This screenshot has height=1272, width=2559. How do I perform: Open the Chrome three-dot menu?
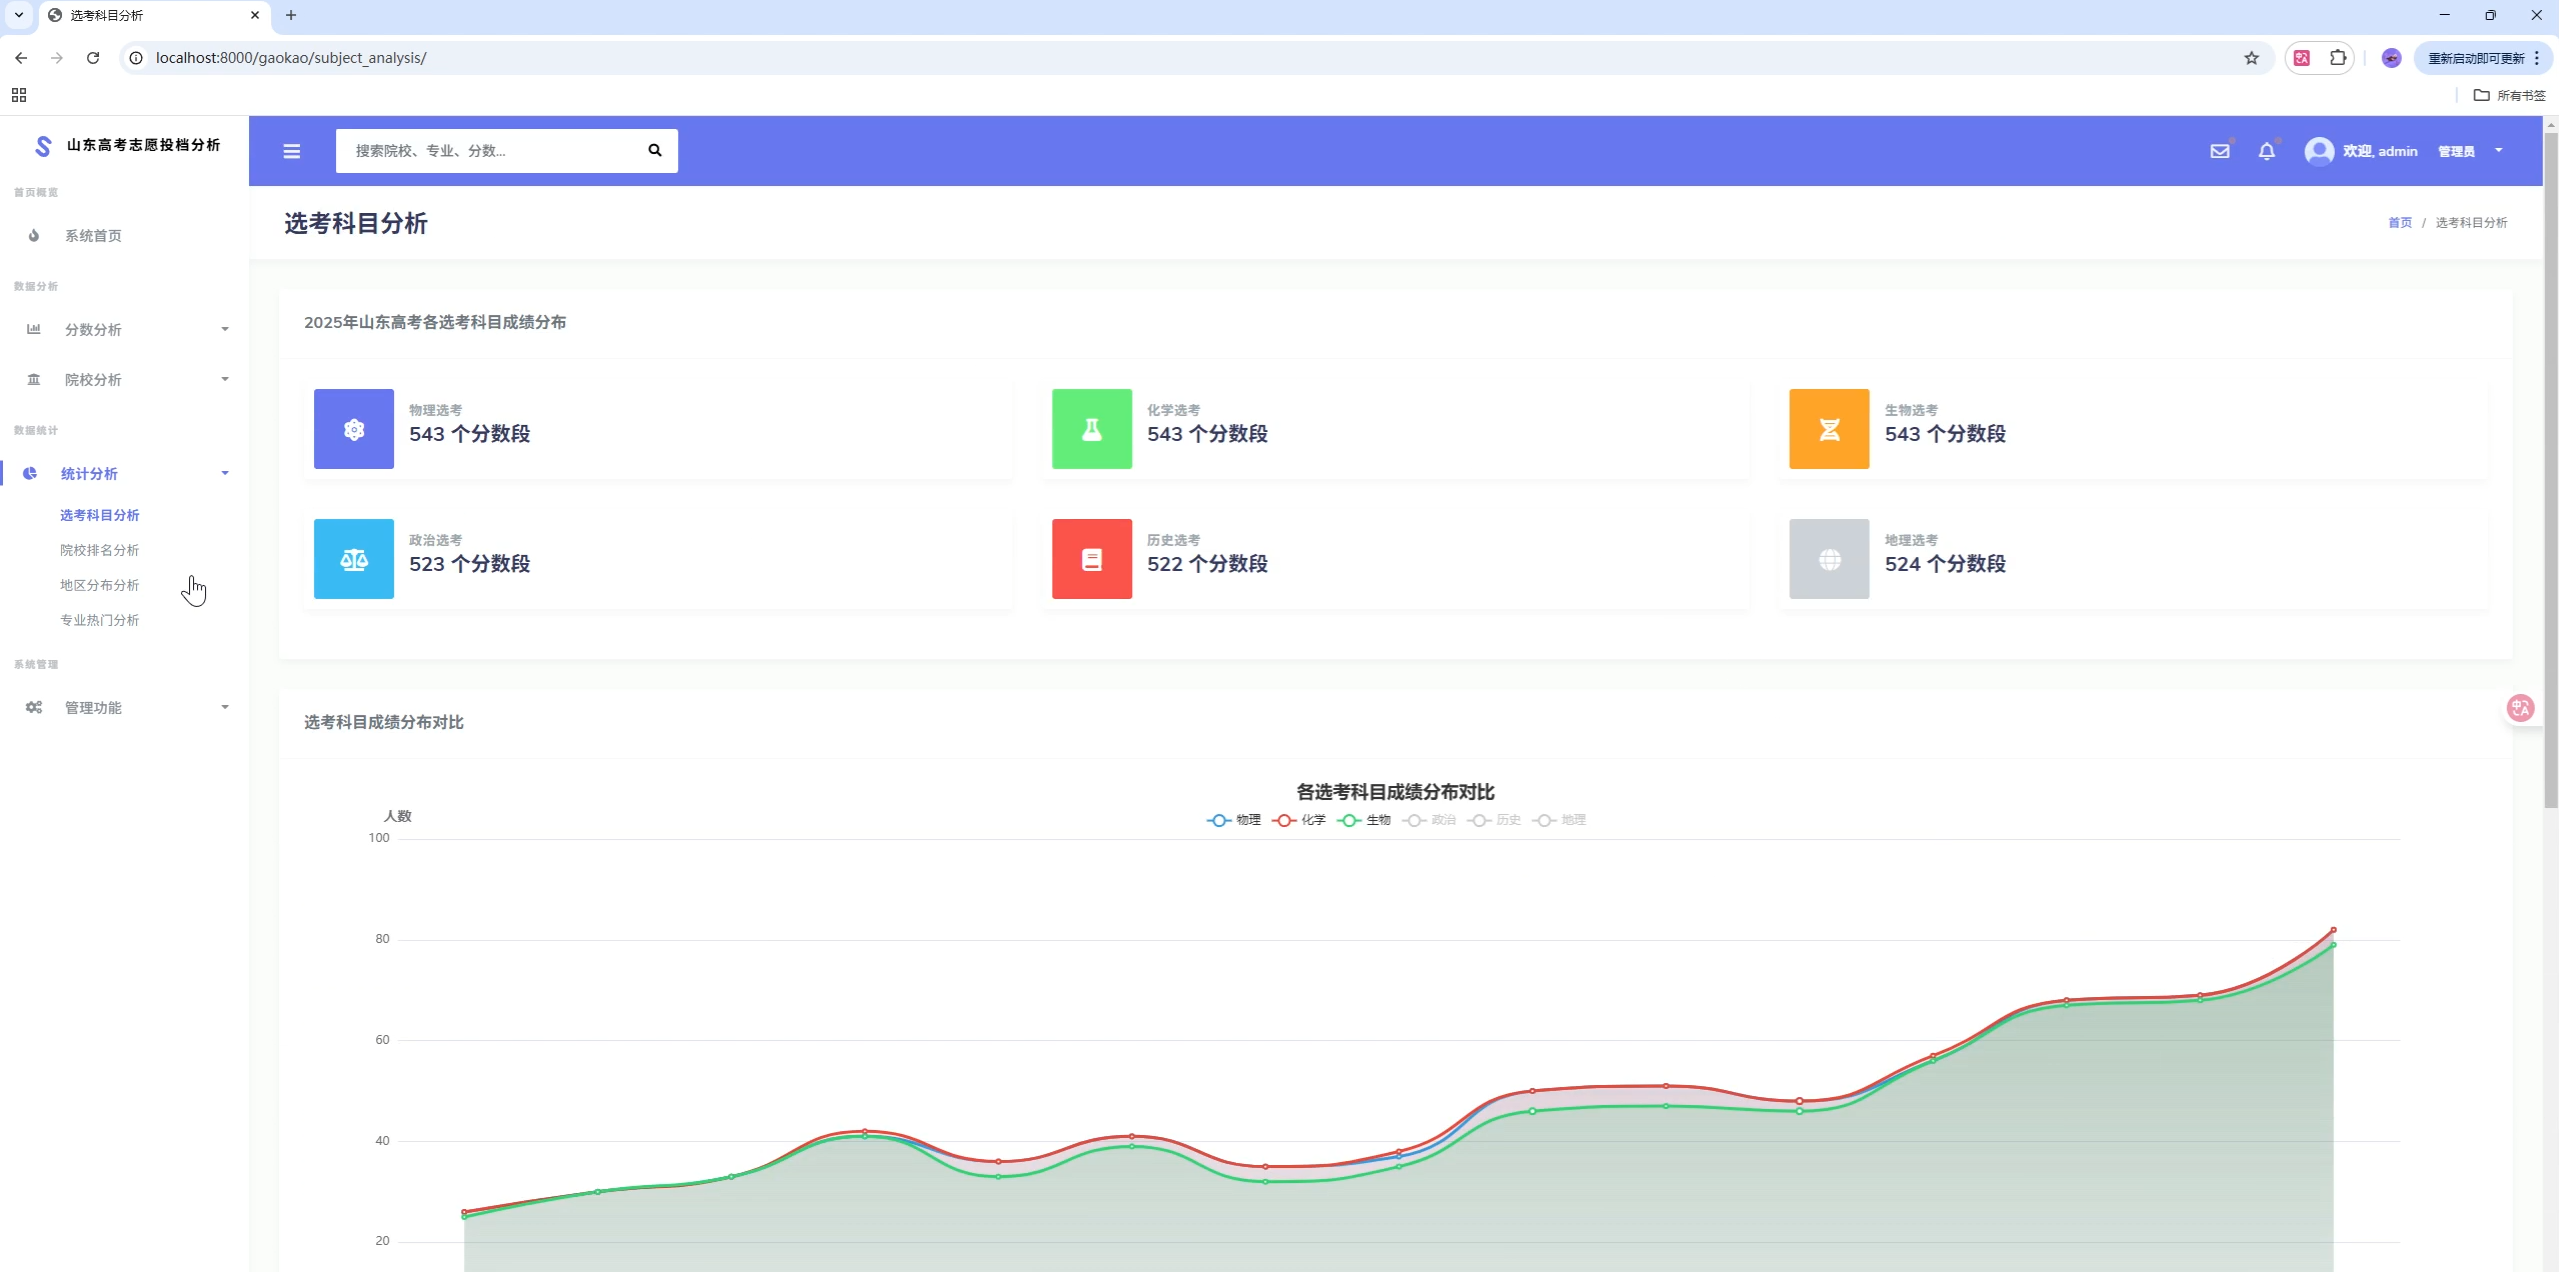click(2537, 58)
